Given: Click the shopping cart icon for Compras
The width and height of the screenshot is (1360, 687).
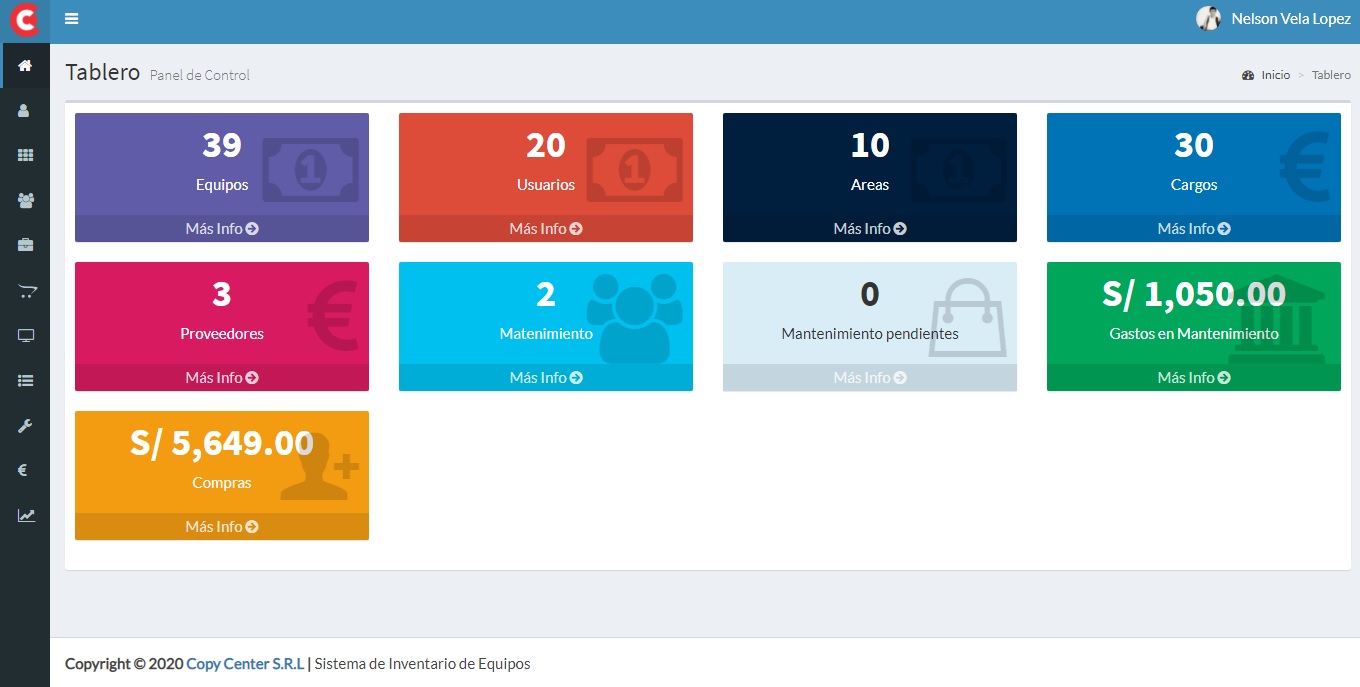Looking at the screenshot, I should click(x=24, y=290).
